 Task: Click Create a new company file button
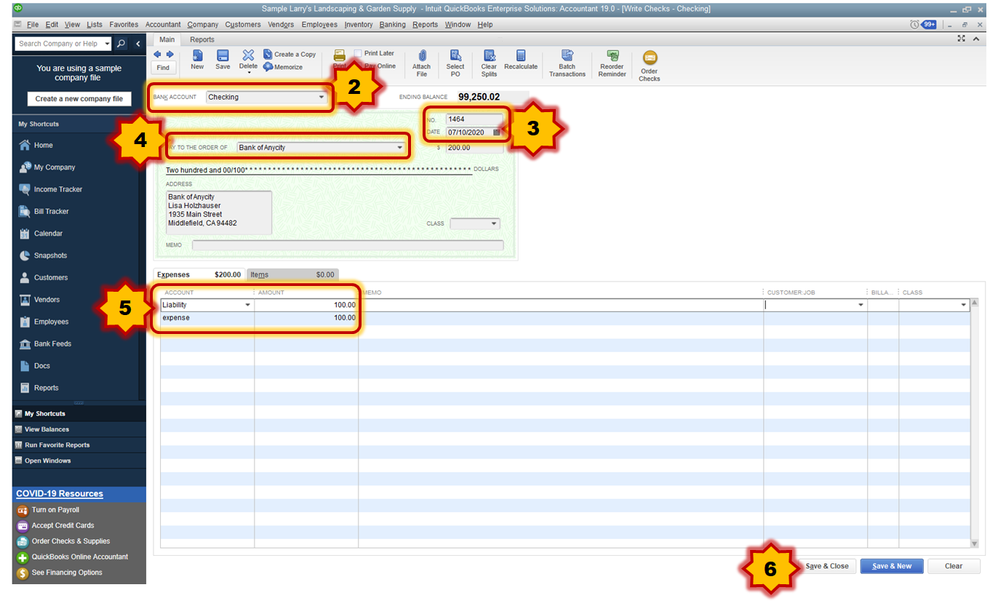[79, 99]
